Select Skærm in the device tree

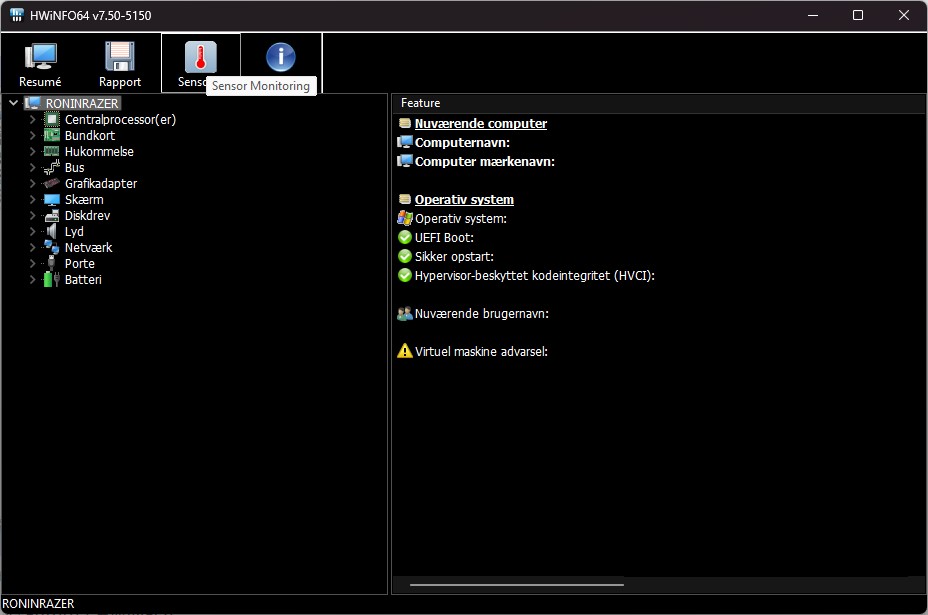click(84, 200)
